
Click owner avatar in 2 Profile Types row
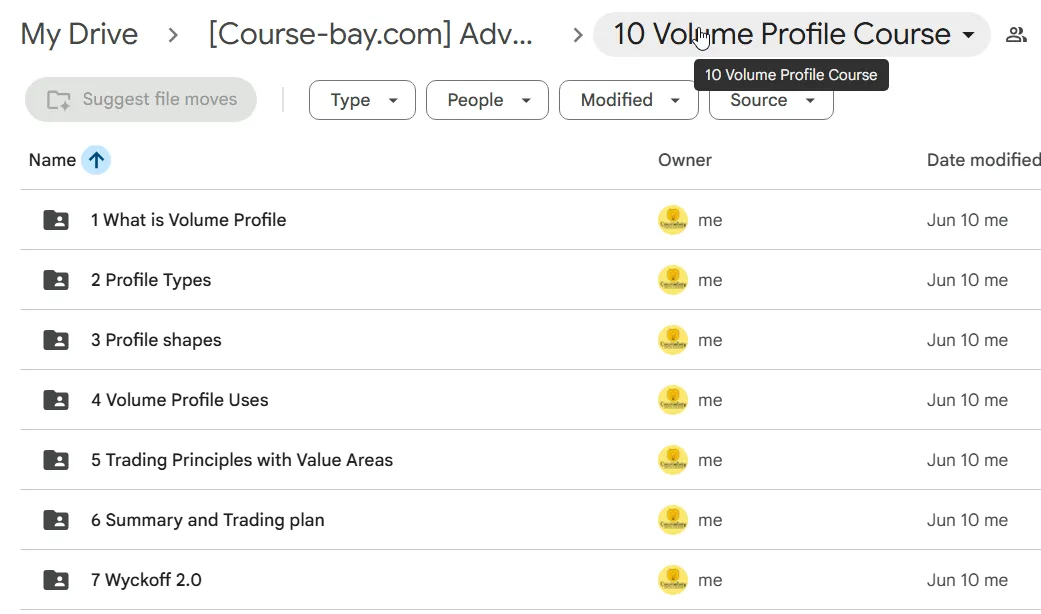pyautogui.click(x=673, y=280)
